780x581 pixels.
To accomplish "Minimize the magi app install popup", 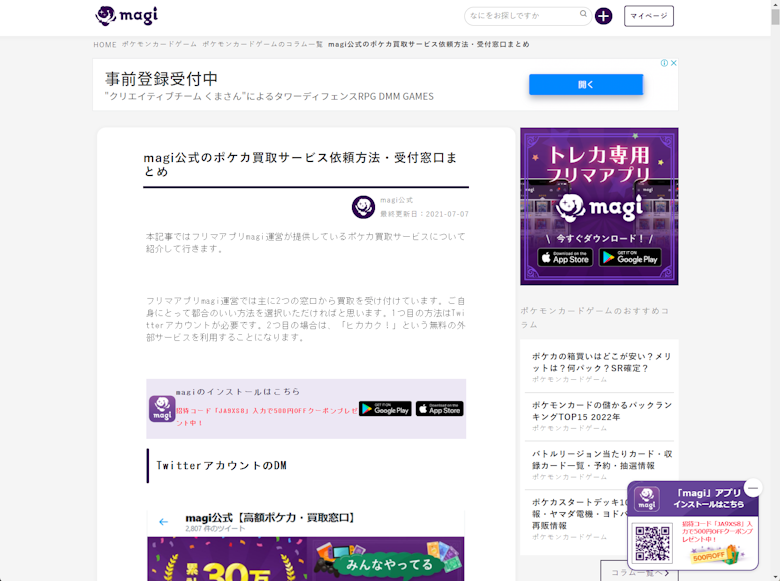I will tap(753, 488).
